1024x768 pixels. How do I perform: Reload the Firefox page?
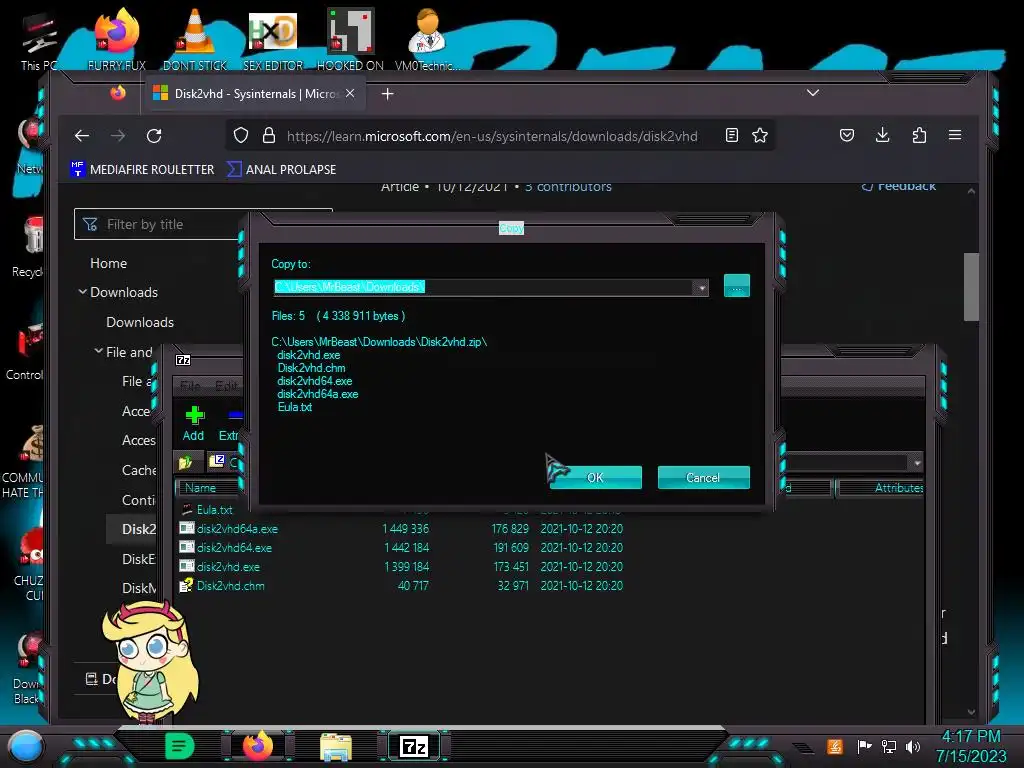click(154, 135)
